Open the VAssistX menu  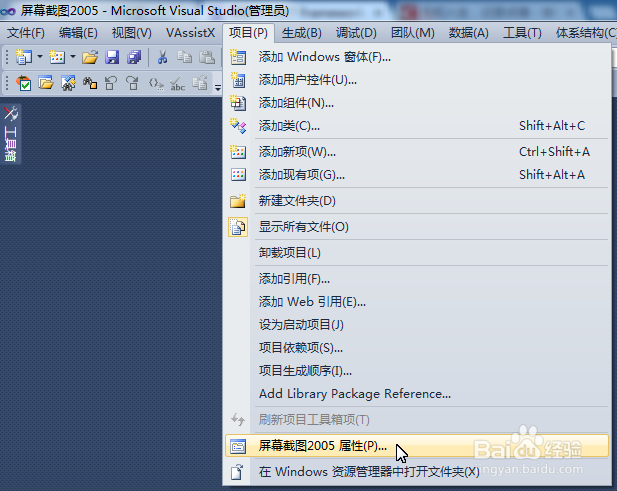[190, 33]
